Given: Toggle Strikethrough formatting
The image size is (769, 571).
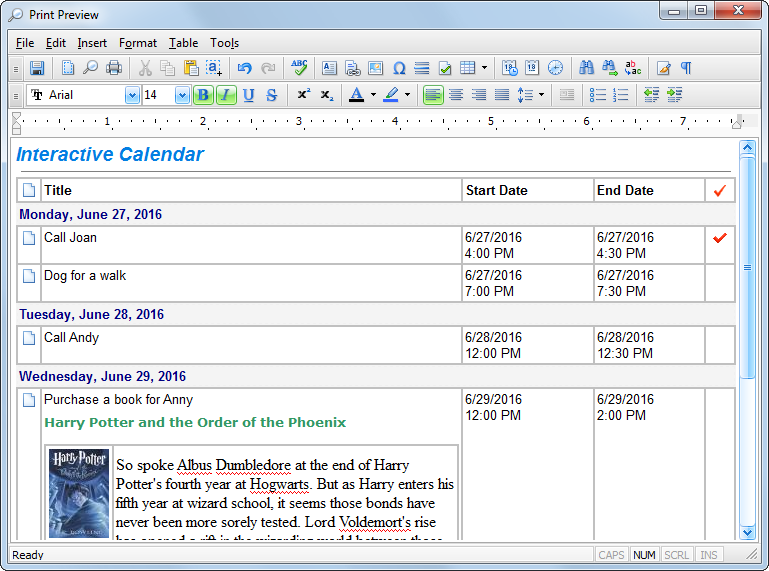Looking at the screenshot, I should click(x=271, y=95).
